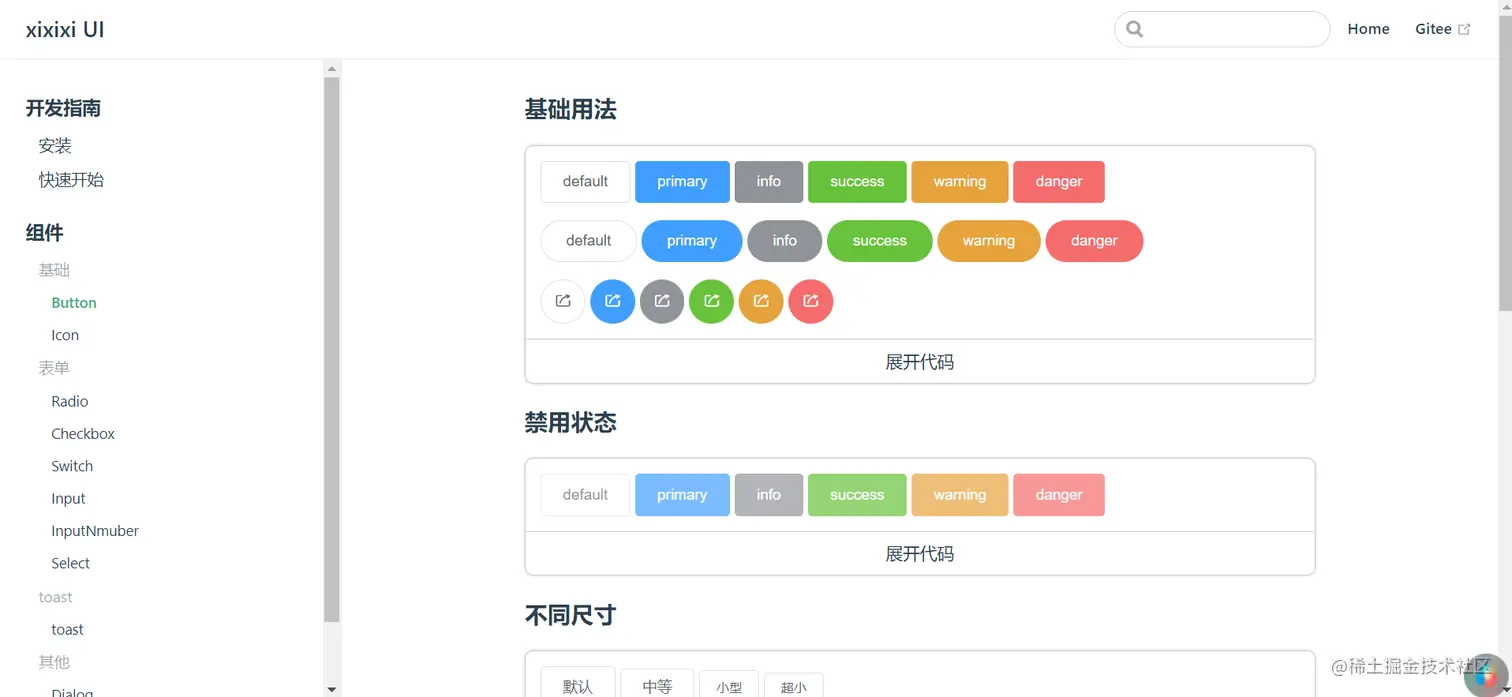Click the orange circular share icon button
The width and height of the screenshot is (1512, 697).
coord(761,301)
